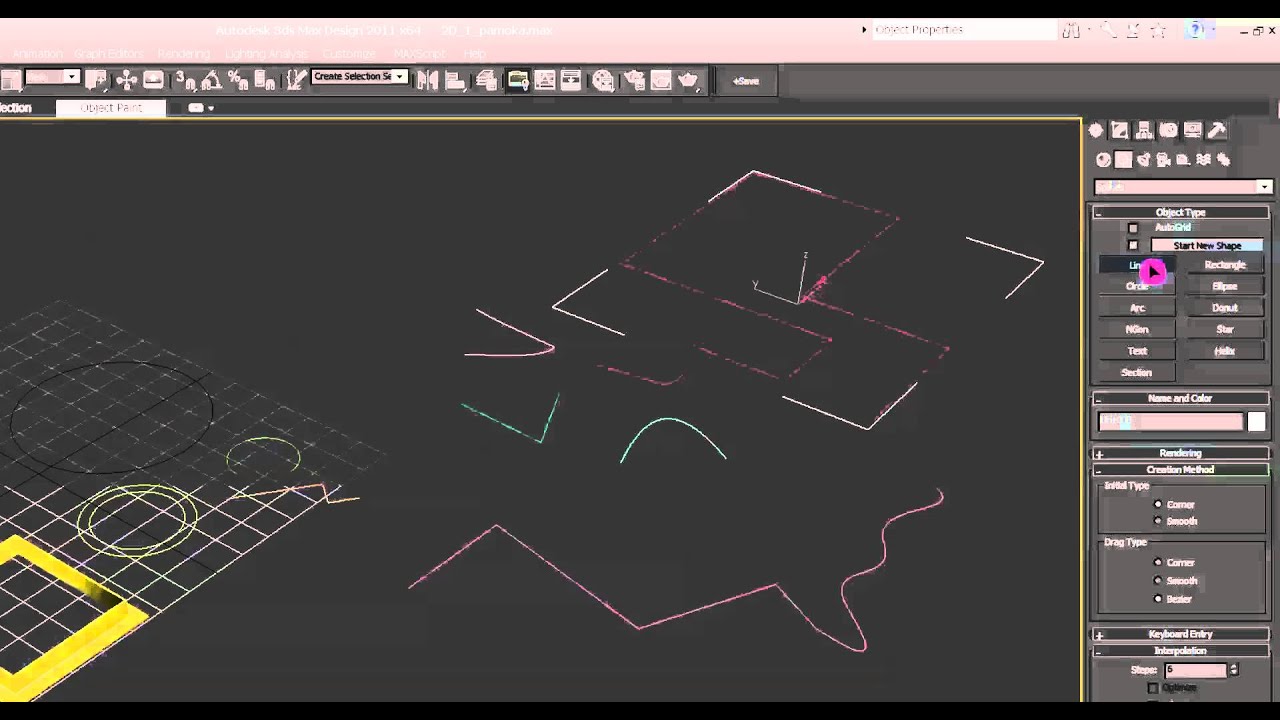Select the Cameras category icon
1280x720 pixels.
pos(1163,160)
